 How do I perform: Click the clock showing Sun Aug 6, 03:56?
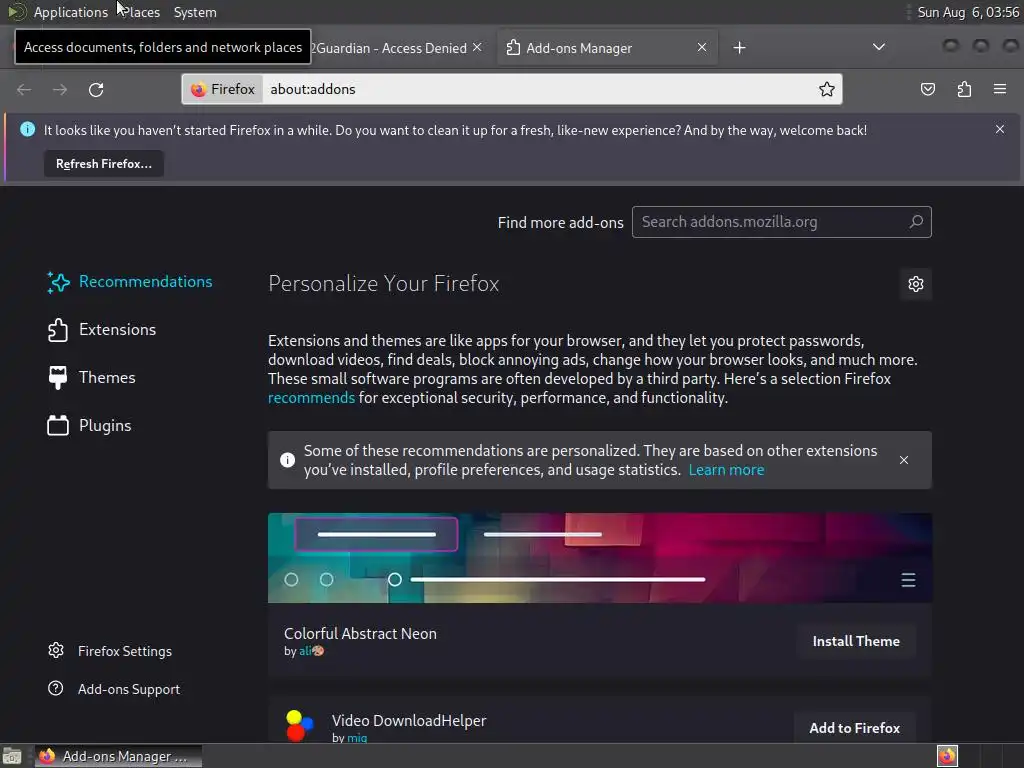pos(968,12)
